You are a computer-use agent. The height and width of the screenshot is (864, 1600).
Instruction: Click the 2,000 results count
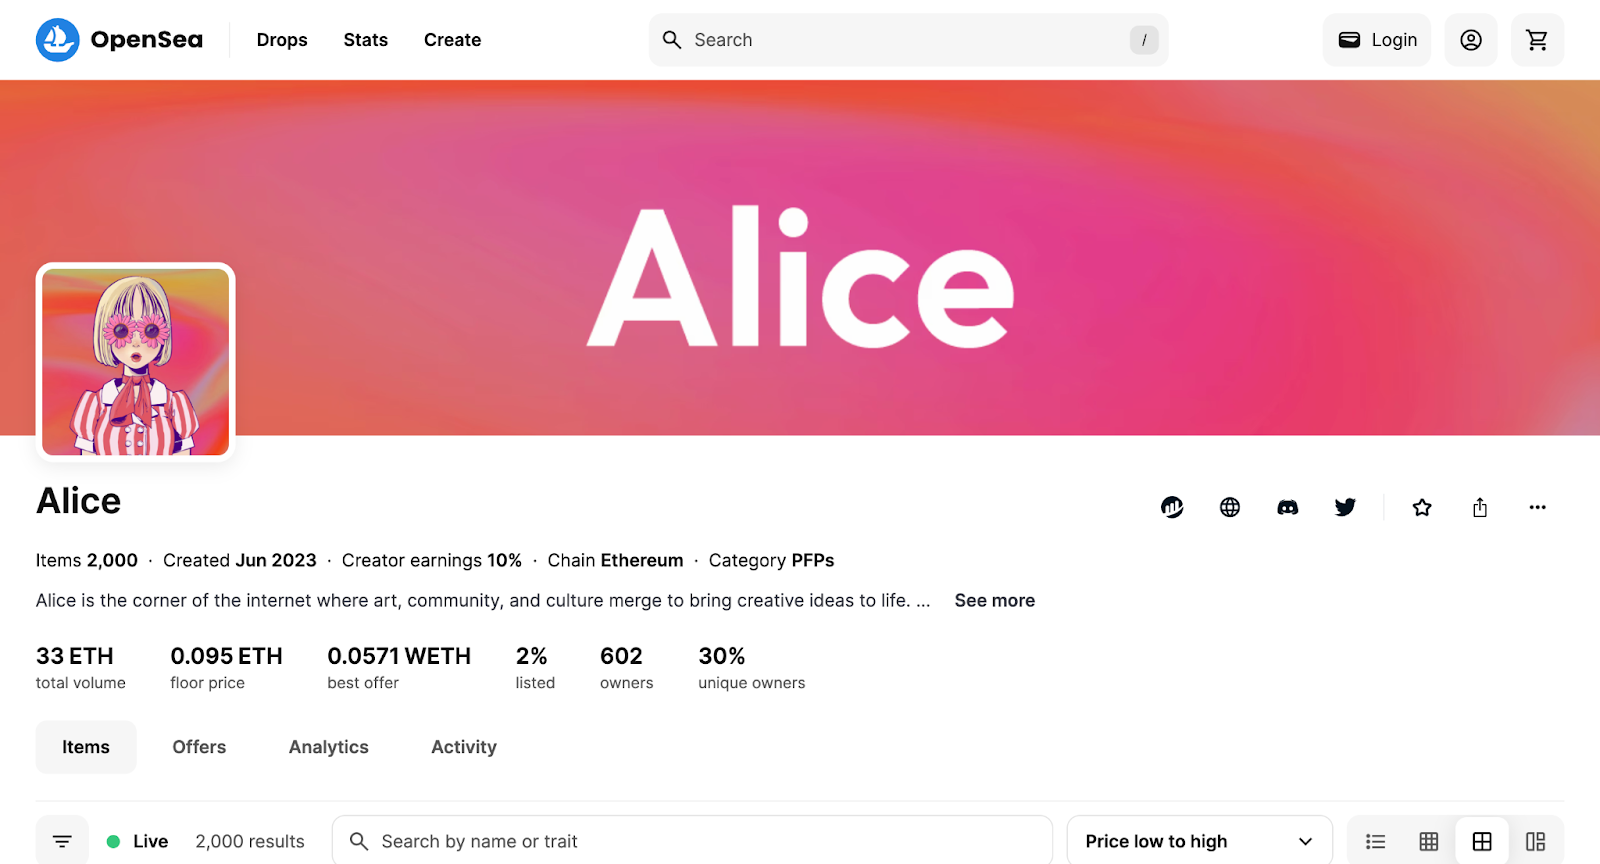pos(250,841)
